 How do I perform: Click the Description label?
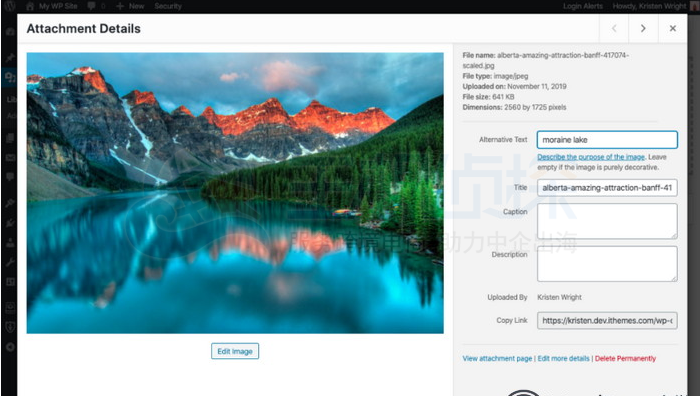509,254
